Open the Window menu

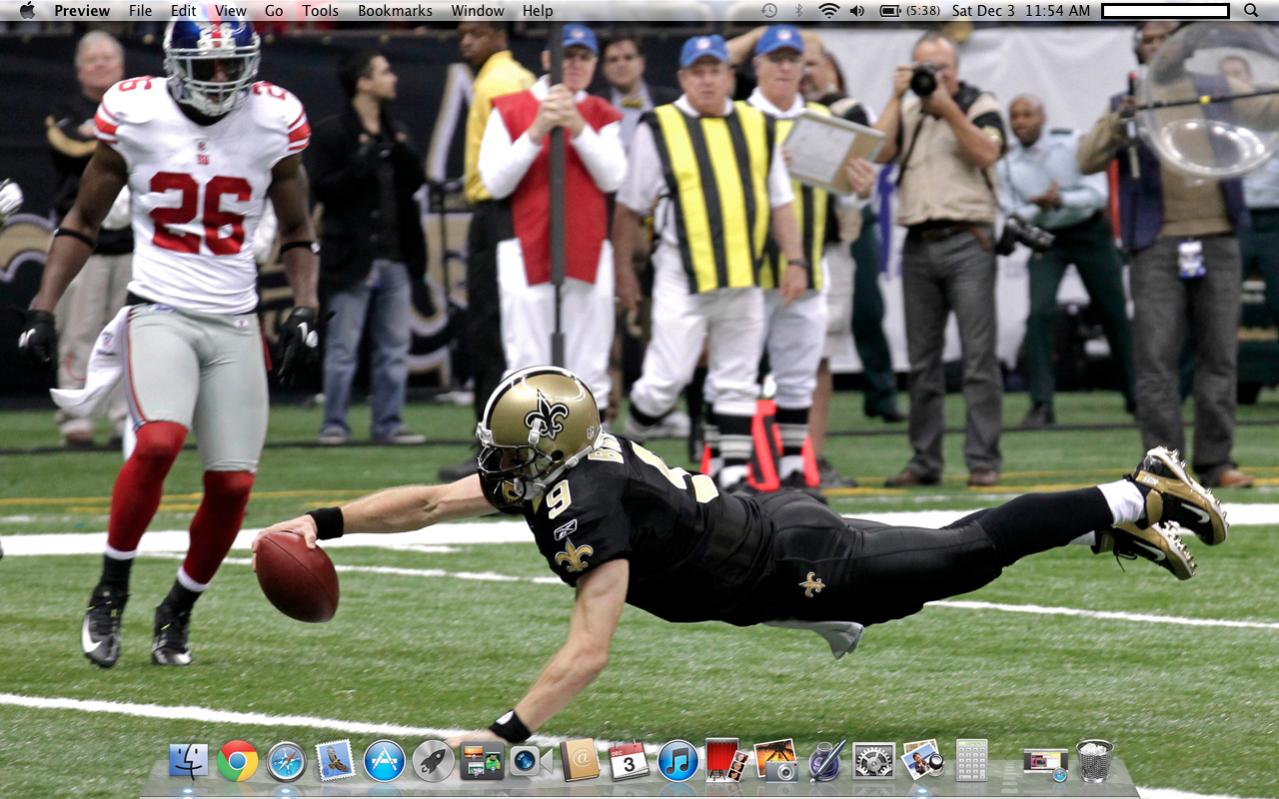click(x=477, y=10)
